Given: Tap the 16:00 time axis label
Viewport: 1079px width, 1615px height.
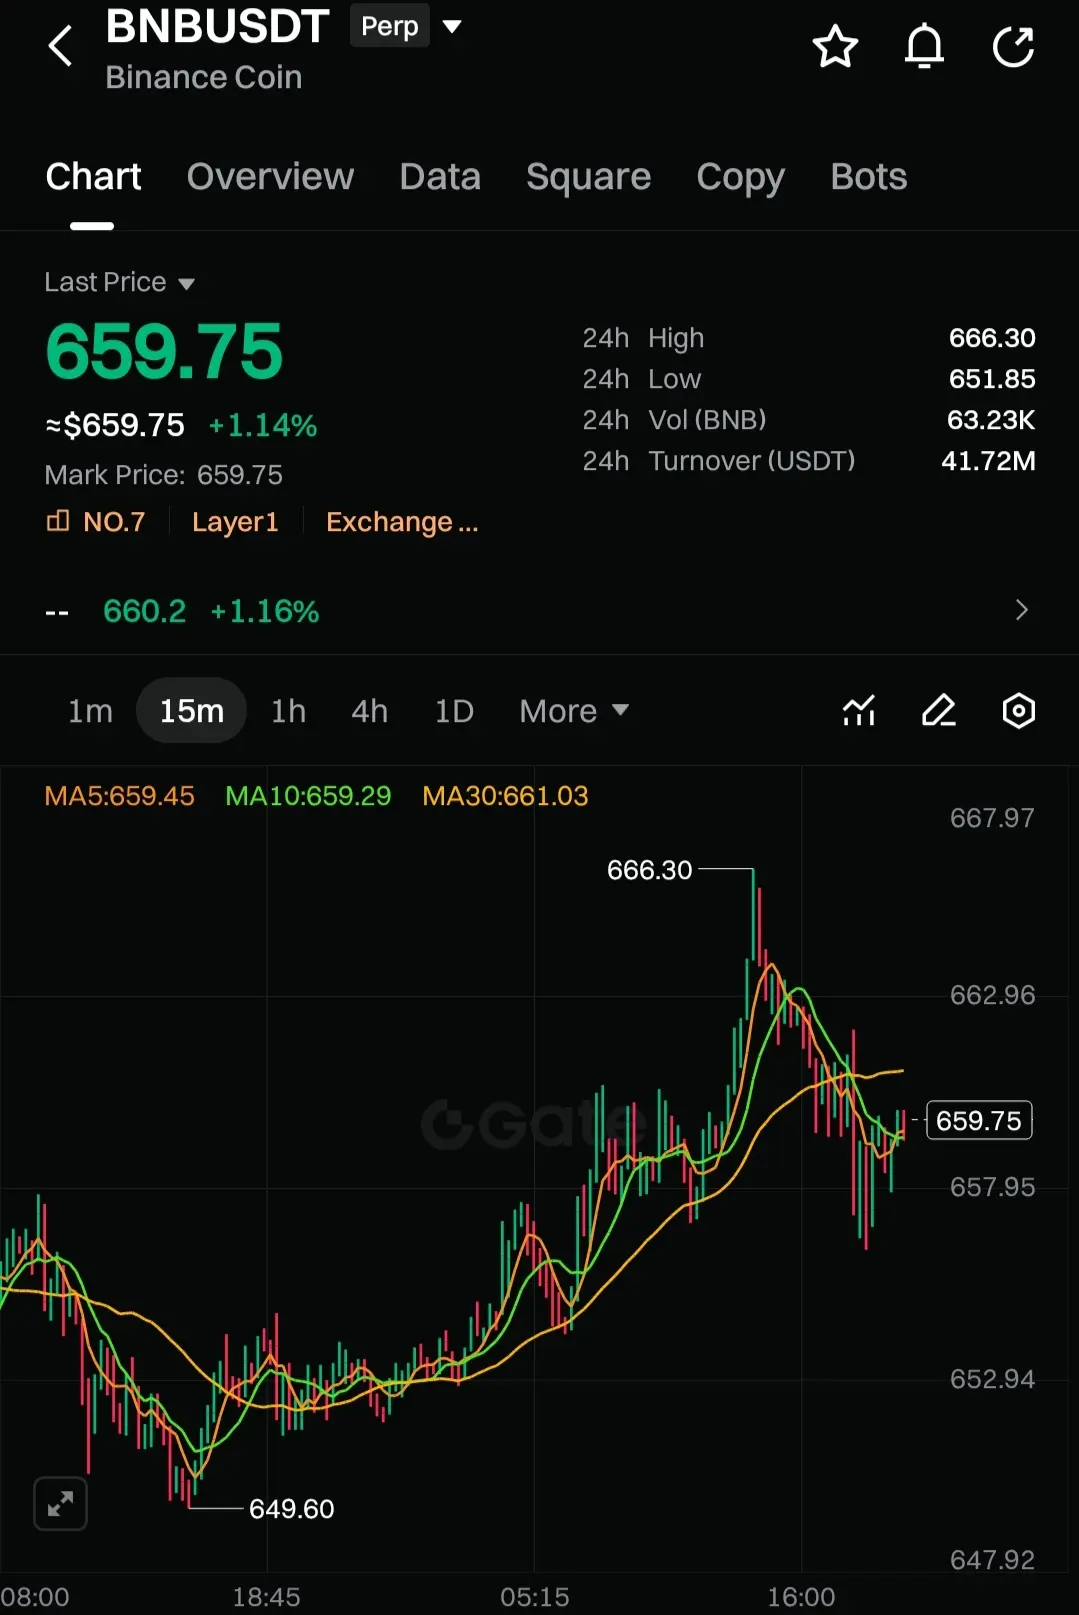Looking at the screenshot, I should tap(801, 1597).
